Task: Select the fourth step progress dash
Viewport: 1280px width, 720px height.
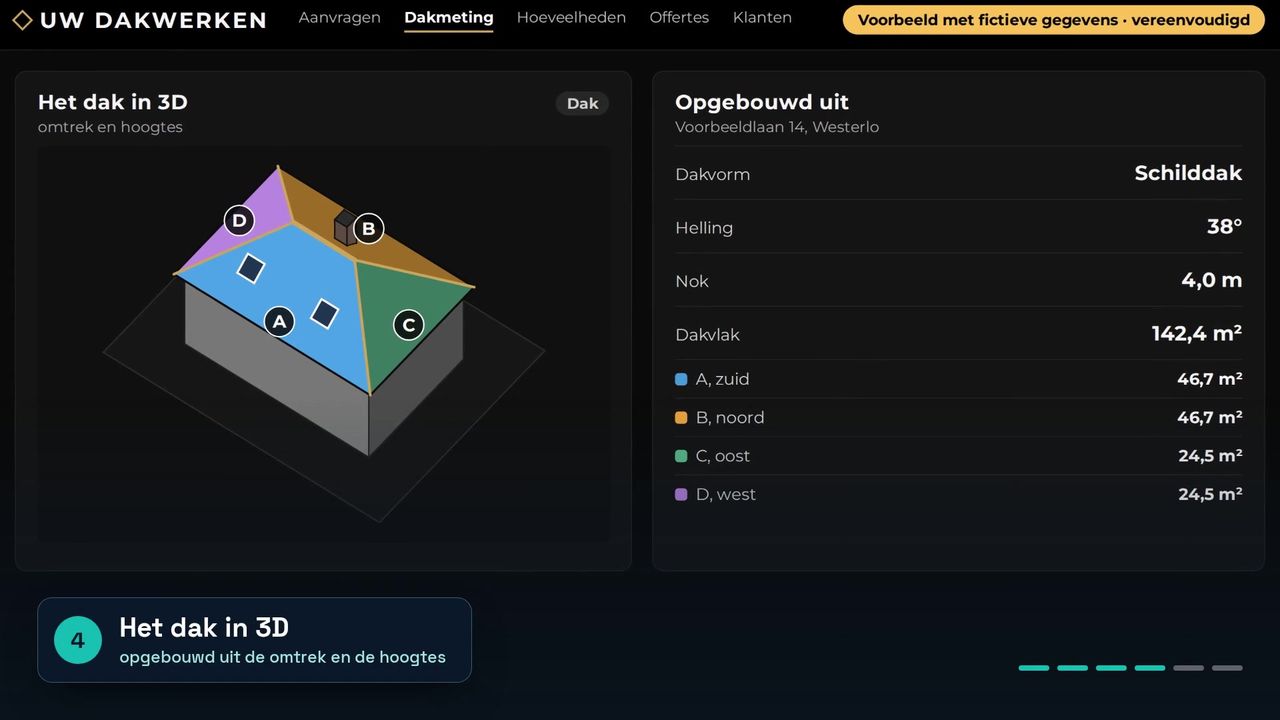Action: 1150,668
